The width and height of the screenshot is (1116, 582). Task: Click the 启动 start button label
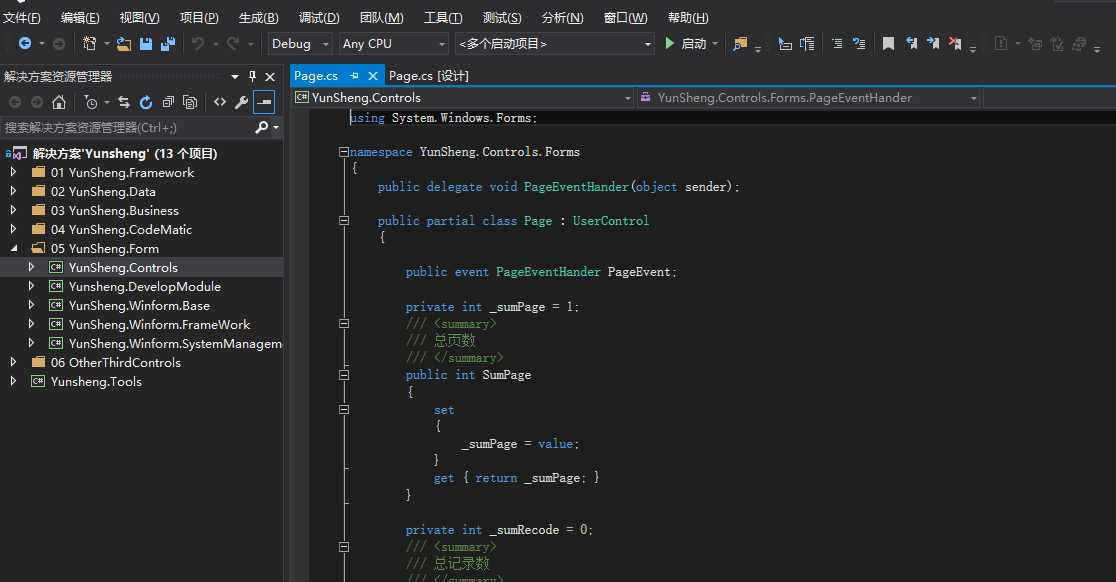[694, 44]
